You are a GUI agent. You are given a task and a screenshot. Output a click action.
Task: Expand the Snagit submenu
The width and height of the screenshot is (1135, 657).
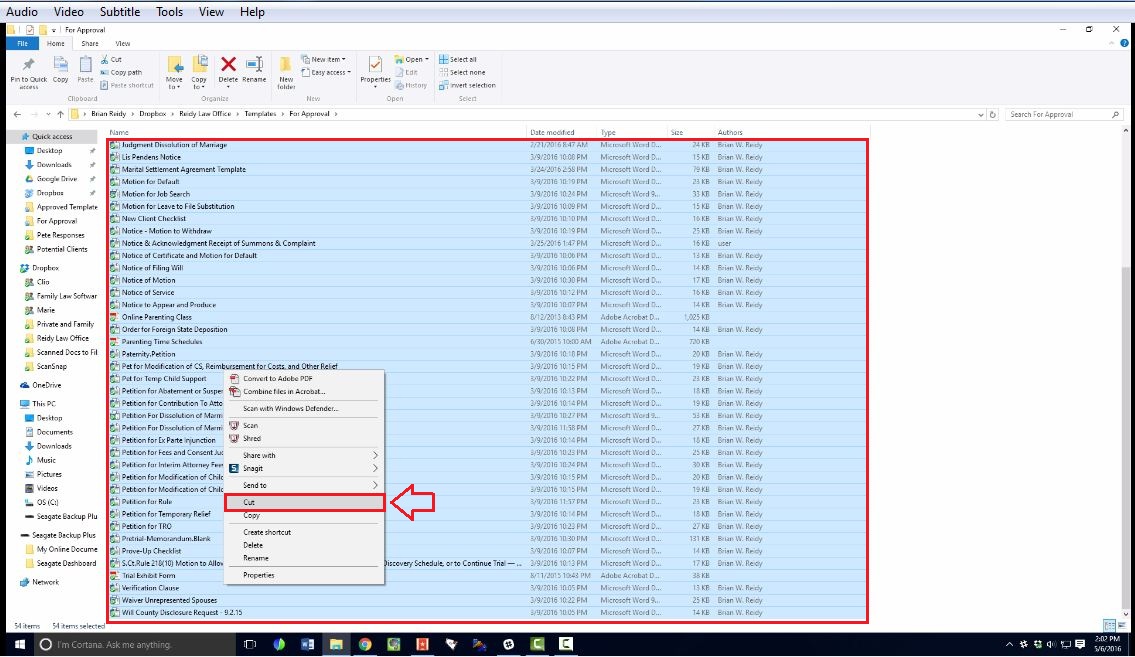(x=304, y=468)
